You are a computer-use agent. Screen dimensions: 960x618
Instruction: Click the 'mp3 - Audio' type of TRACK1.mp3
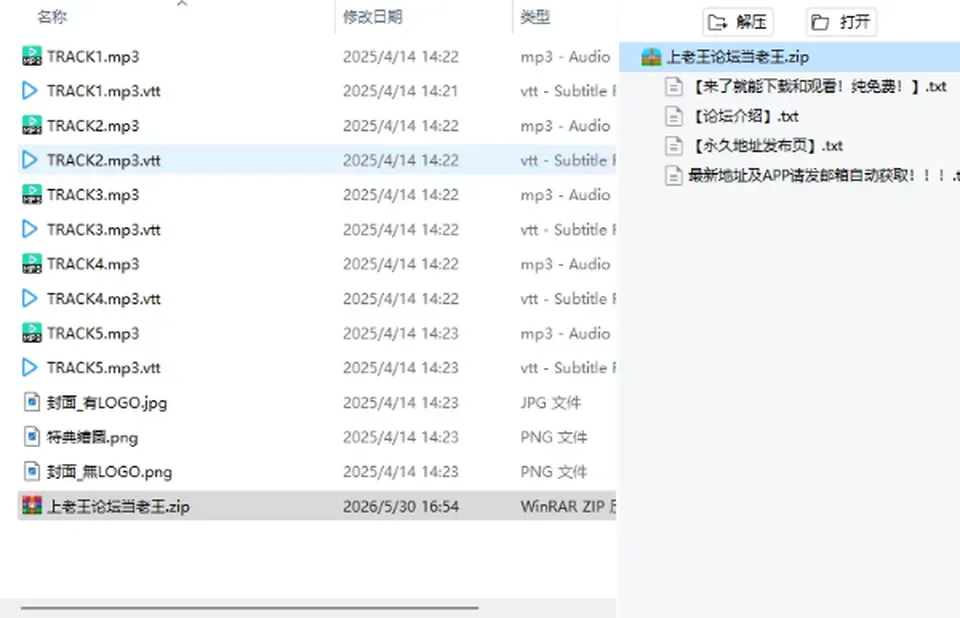click(x=565, y=57)
